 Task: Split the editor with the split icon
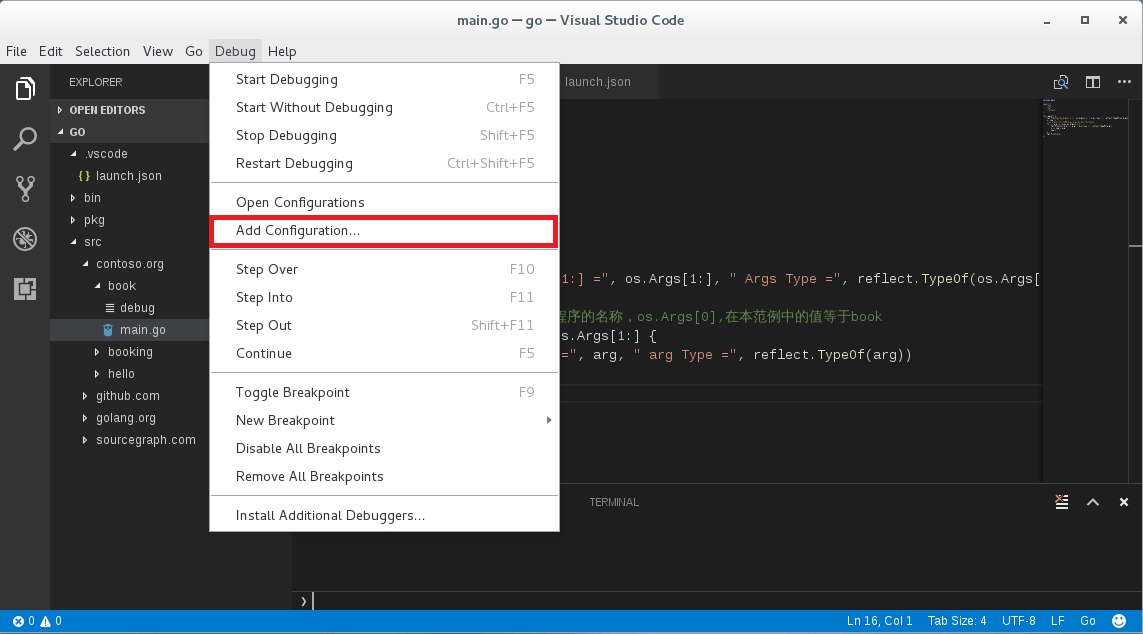pos(1093,82)
